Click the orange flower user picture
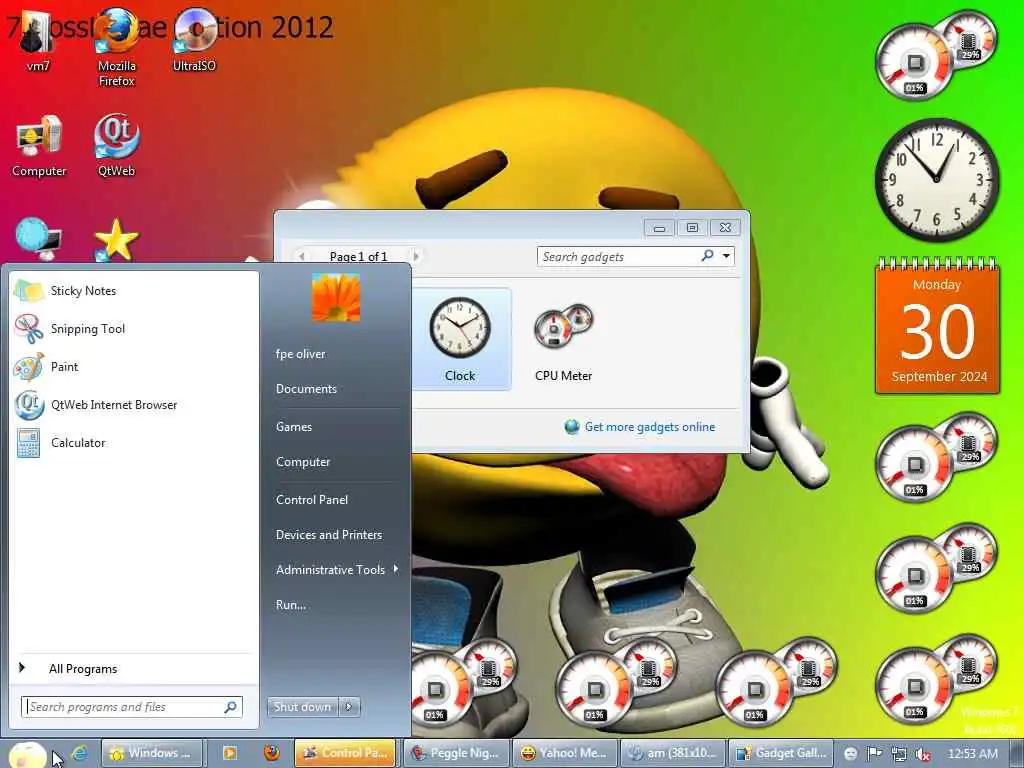The image size is (1024, 768). click(336, 297)
